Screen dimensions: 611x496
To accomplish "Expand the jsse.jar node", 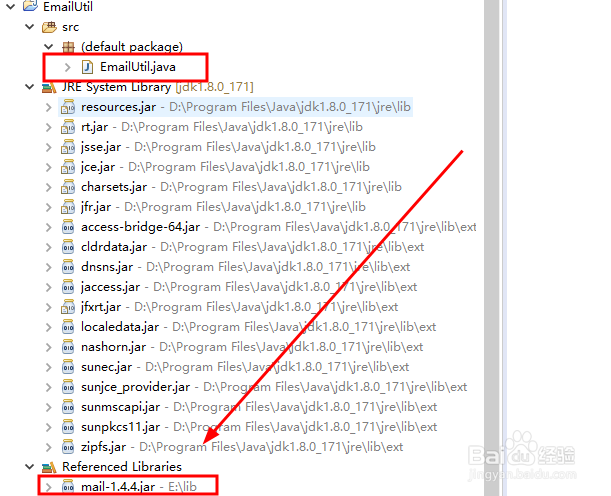I will pos(49,147).
